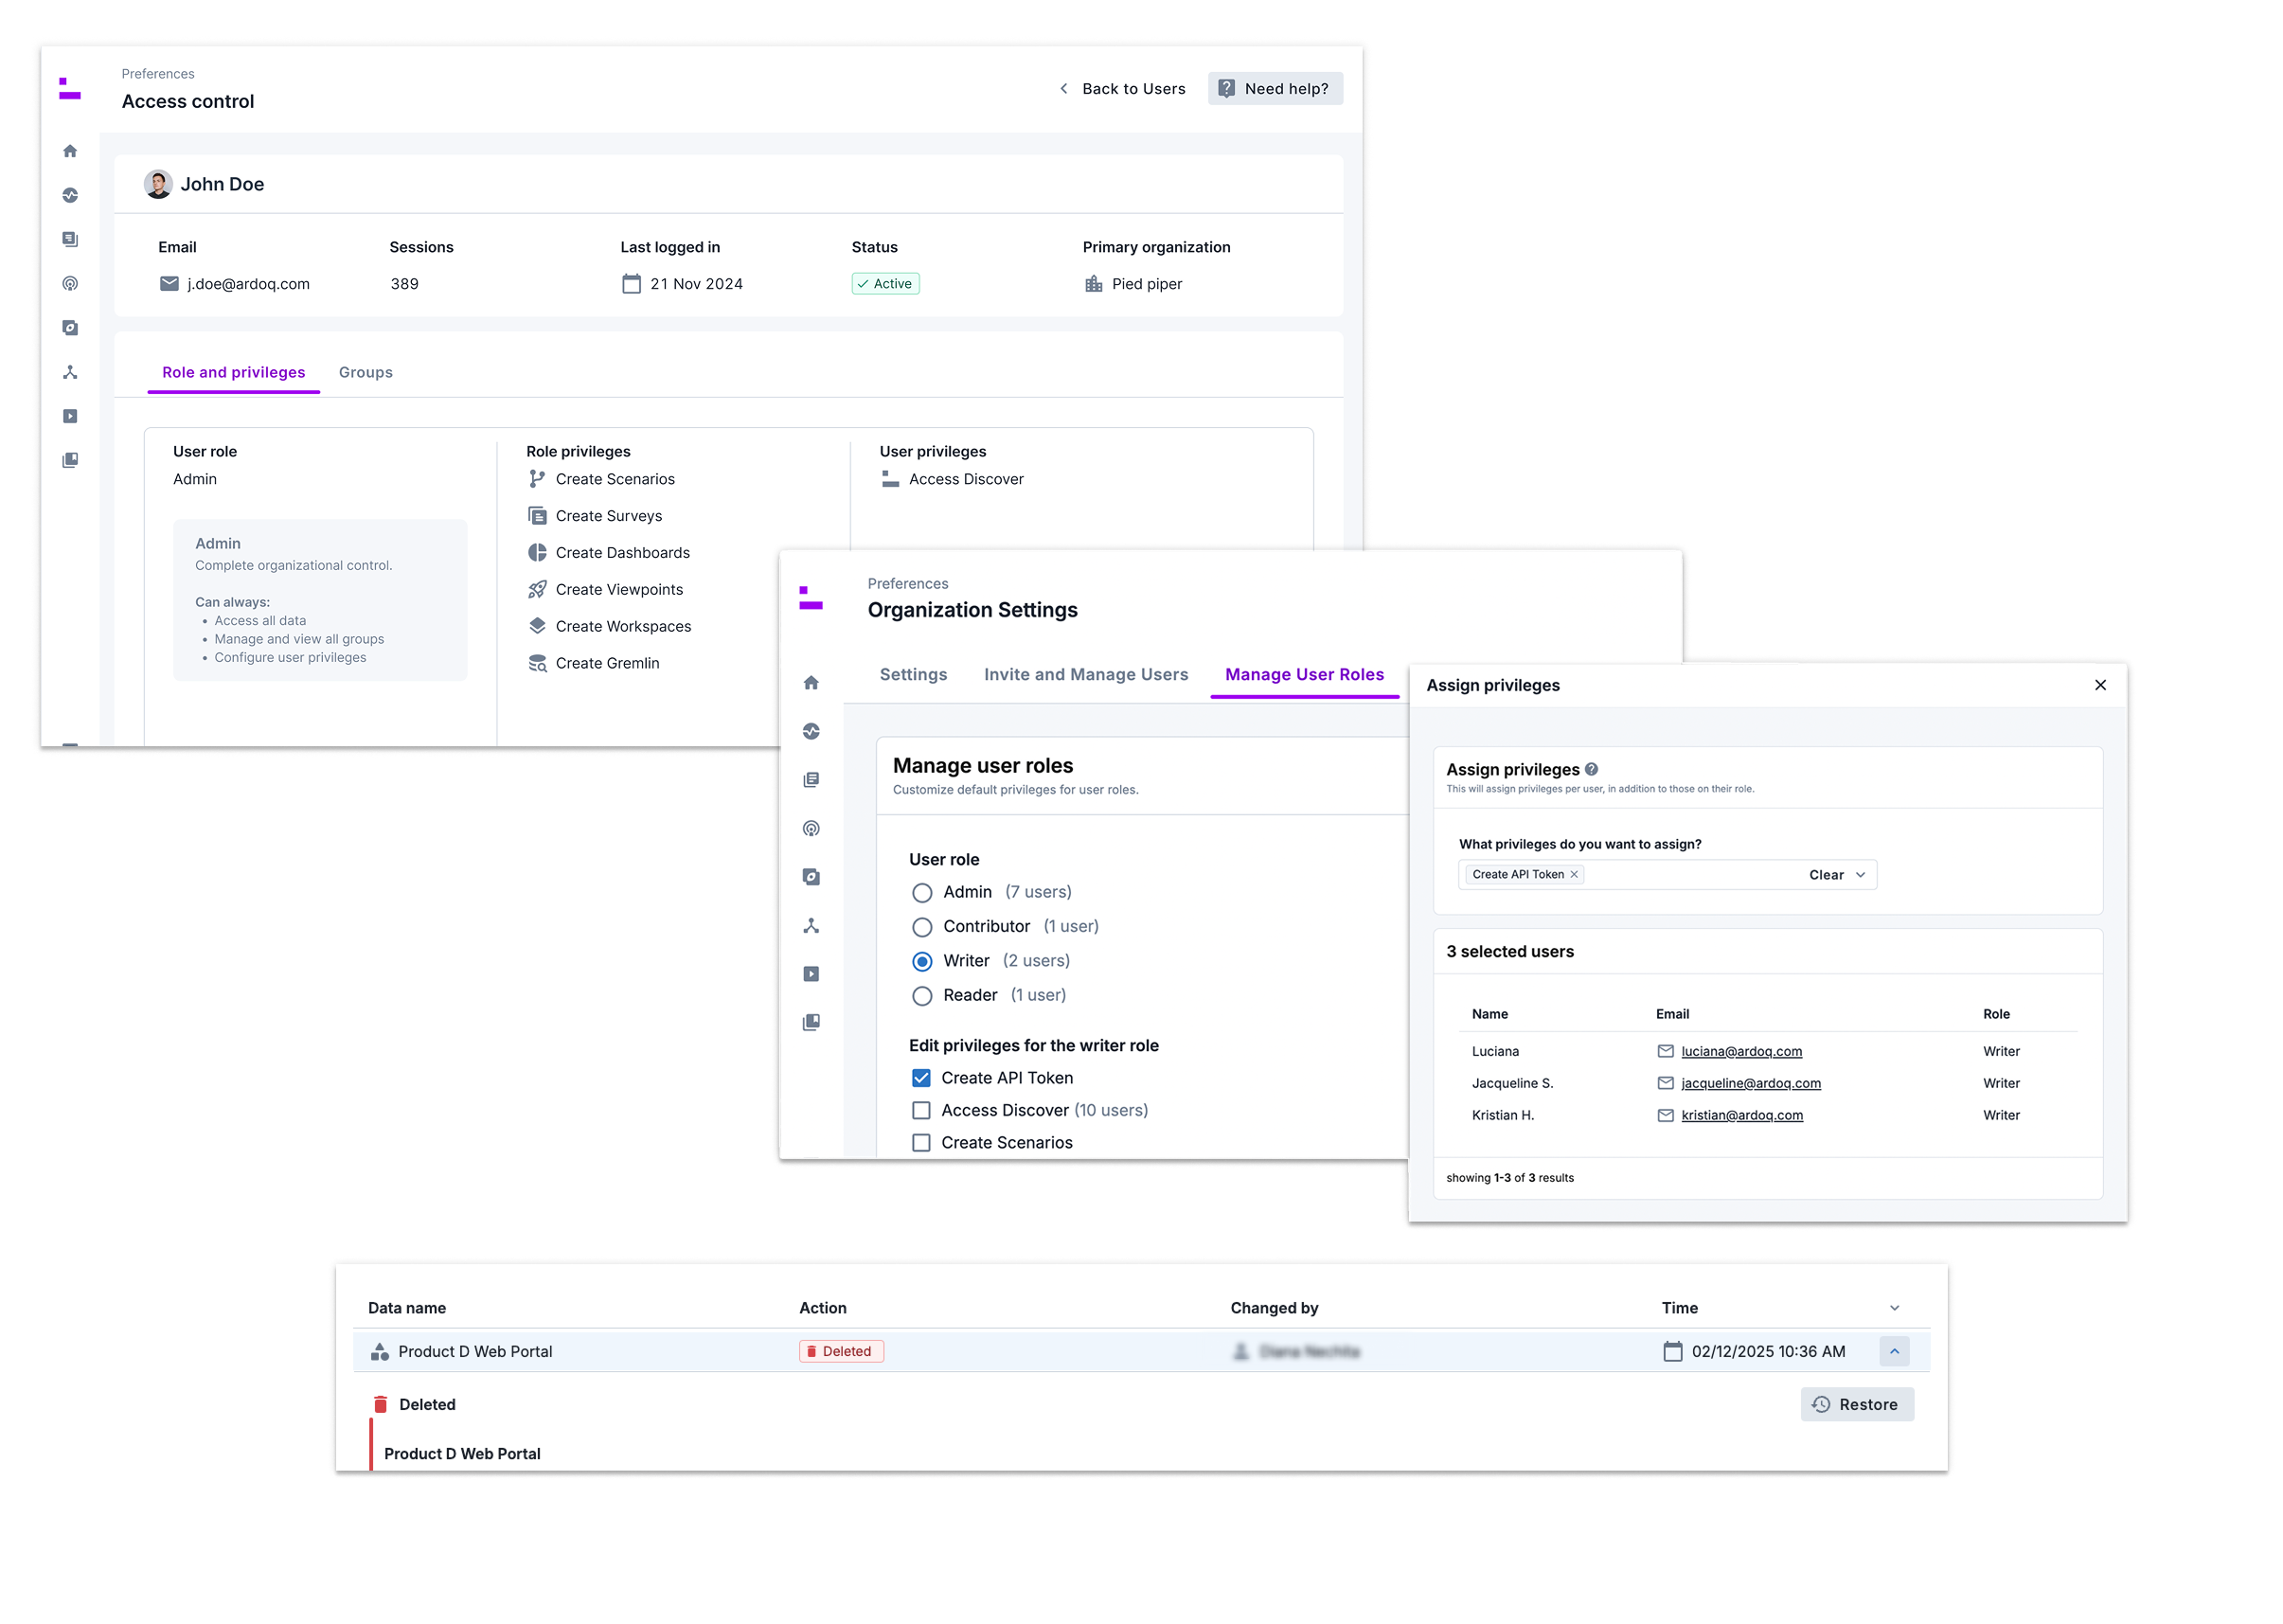Enable the Access Discover checkbox
Screen dimensions: 2283x1624
tap(921, 1110)
